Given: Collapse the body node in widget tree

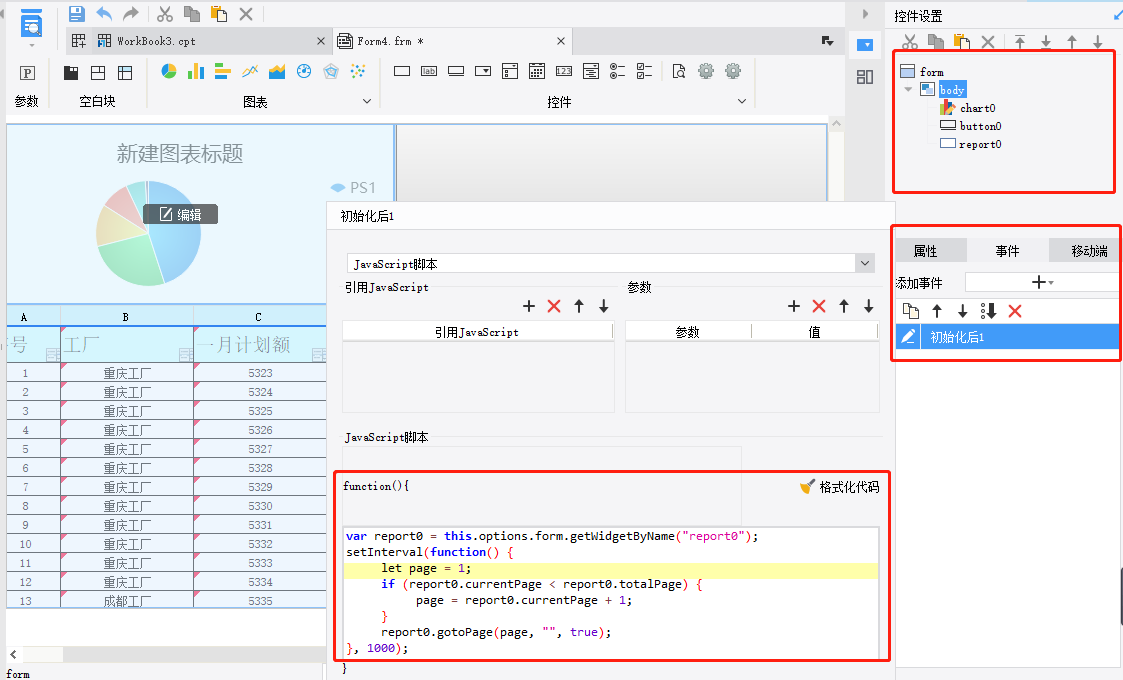Looking at the screenshot, I should pos(908,90).
